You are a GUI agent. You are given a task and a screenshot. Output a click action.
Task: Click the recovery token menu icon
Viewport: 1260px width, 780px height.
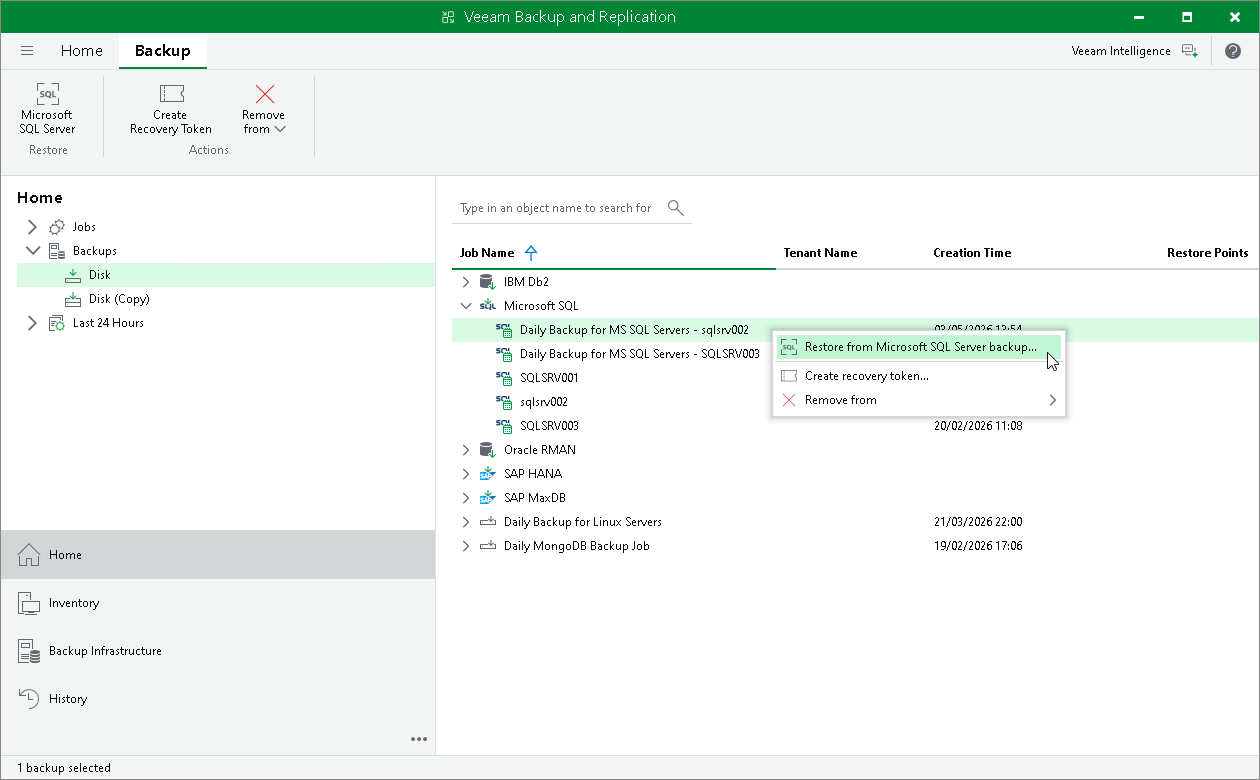(789, 376)
